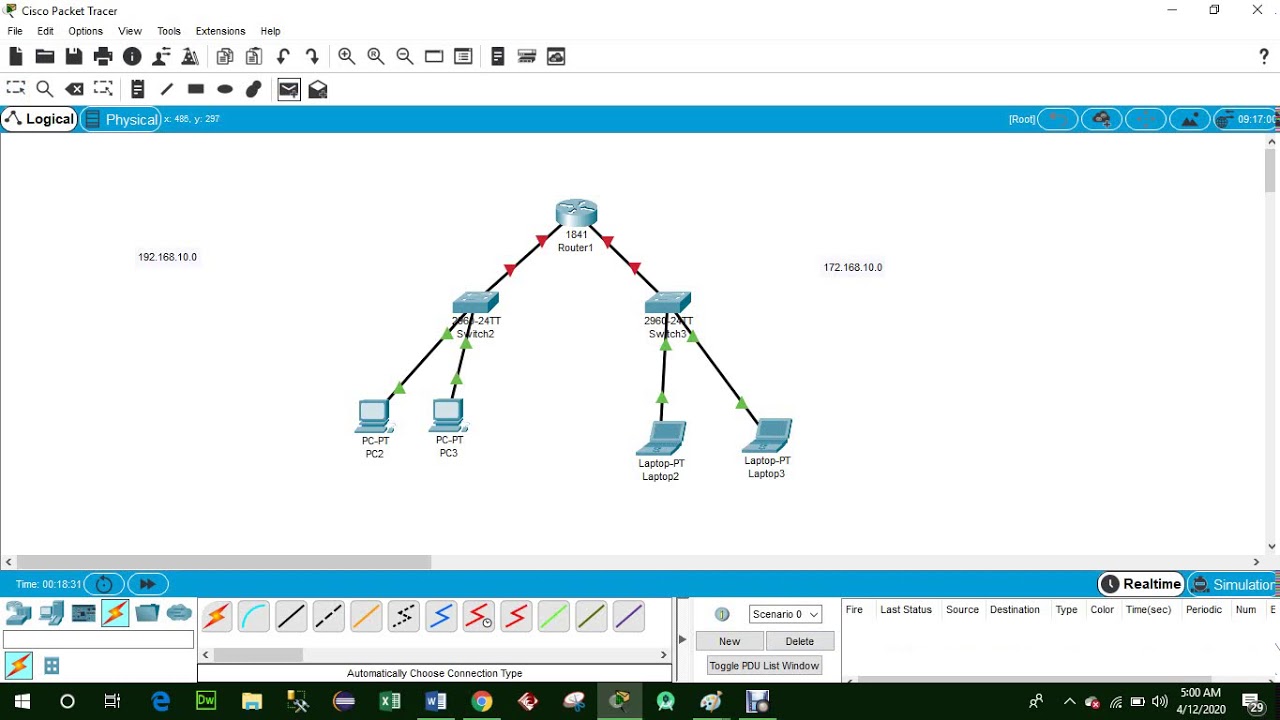Click the 192.168.10.0 note label
Image resolution: width=1280 pixels, height=720 pixels.
[167, 257]
